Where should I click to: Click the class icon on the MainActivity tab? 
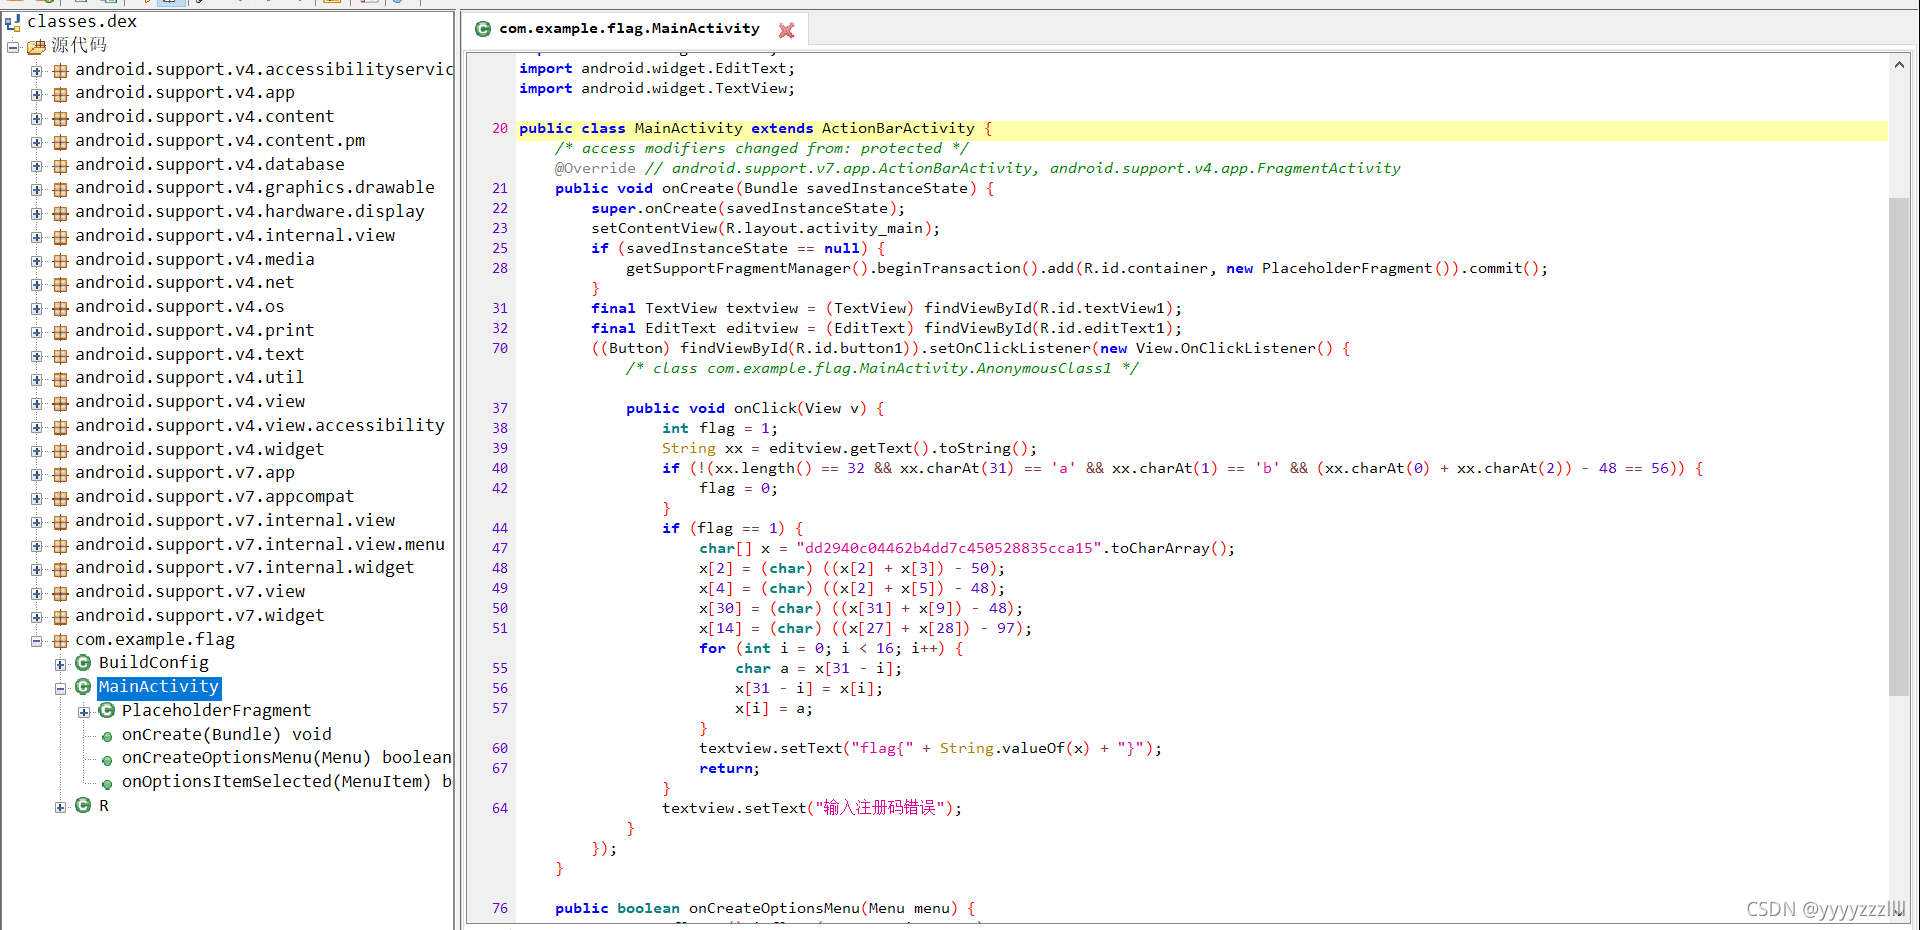point(483,29)
